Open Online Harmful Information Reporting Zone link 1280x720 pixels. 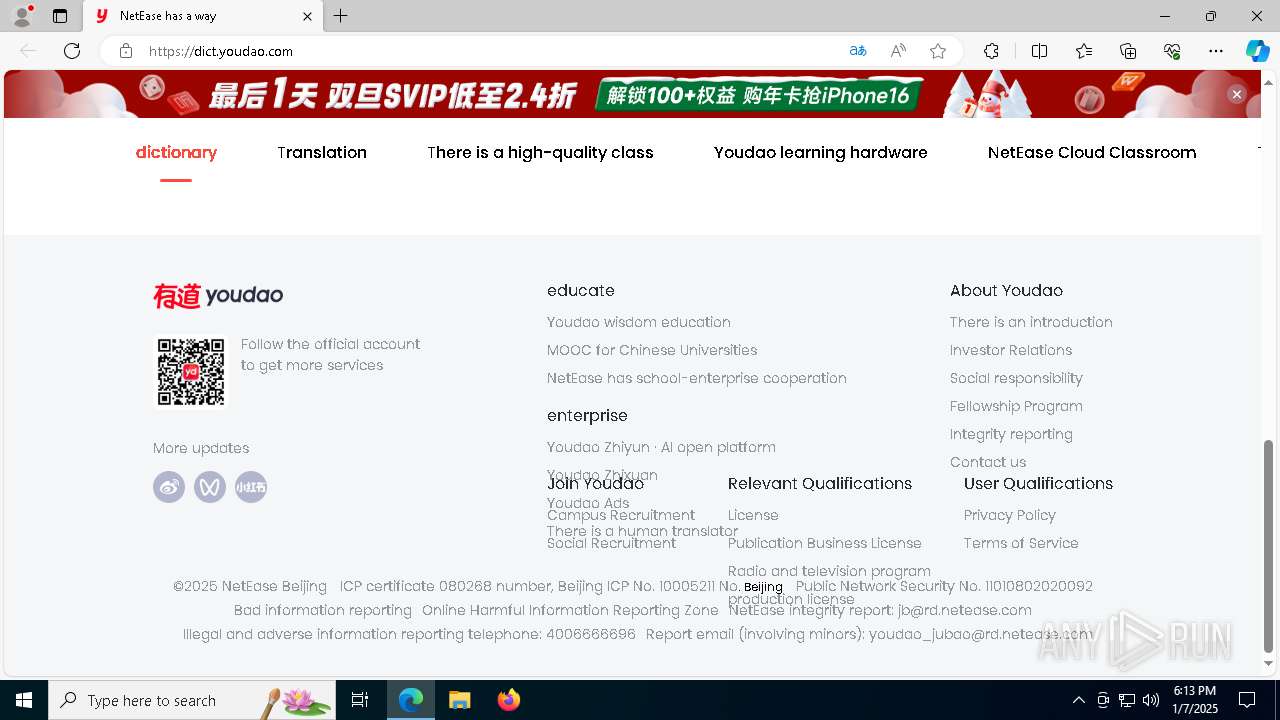[570, 610]
